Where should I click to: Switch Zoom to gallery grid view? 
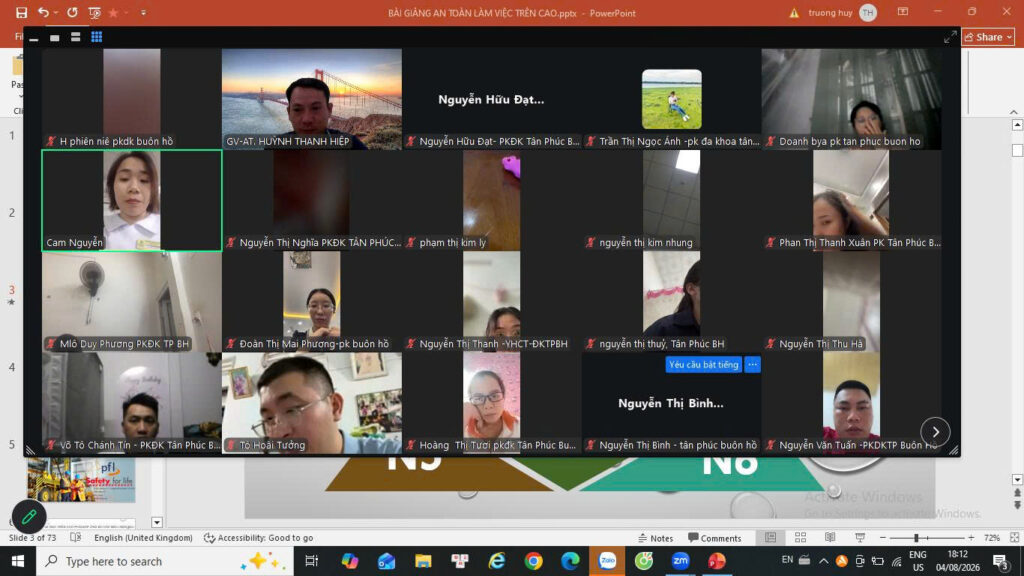pos(97,37)
